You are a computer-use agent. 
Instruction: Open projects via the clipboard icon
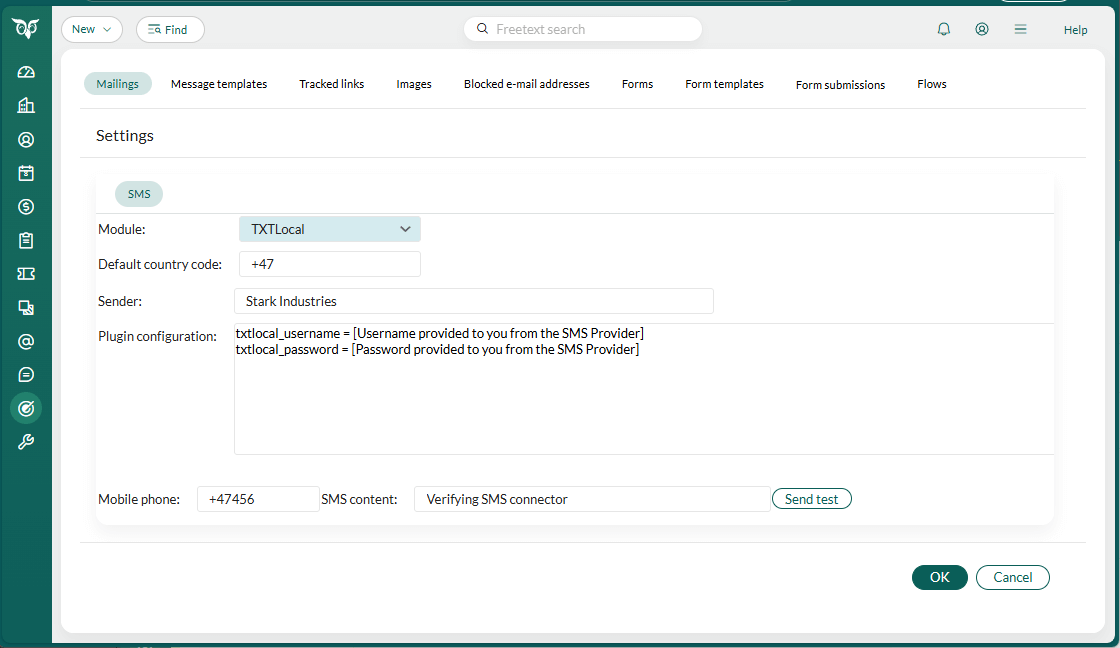coord(26,240)
